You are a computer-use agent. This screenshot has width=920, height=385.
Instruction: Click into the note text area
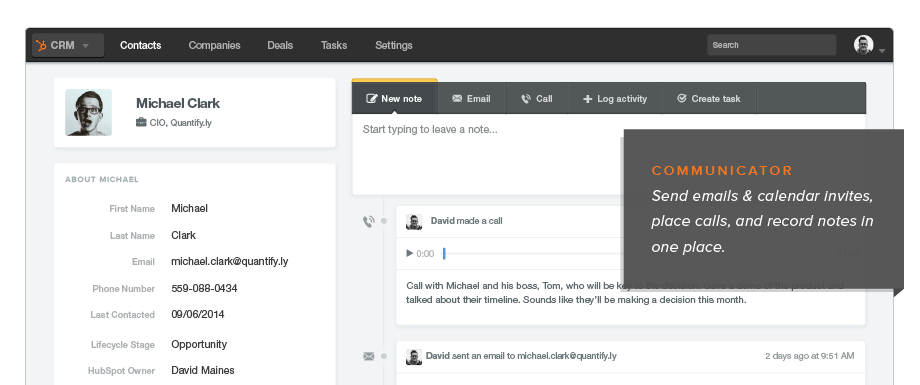pos(487,155)
